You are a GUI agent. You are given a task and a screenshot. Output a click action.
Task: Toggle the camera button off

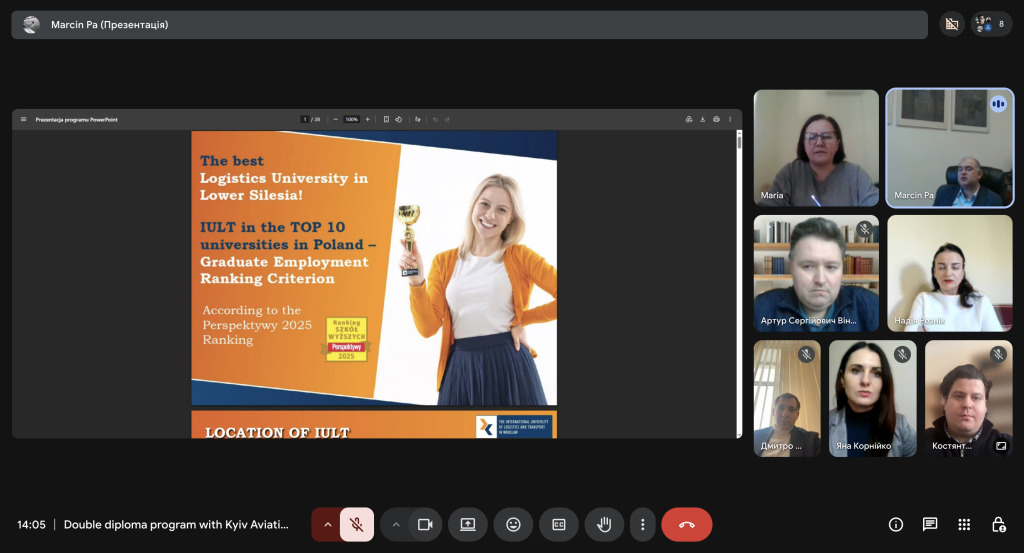pos(425,524)
